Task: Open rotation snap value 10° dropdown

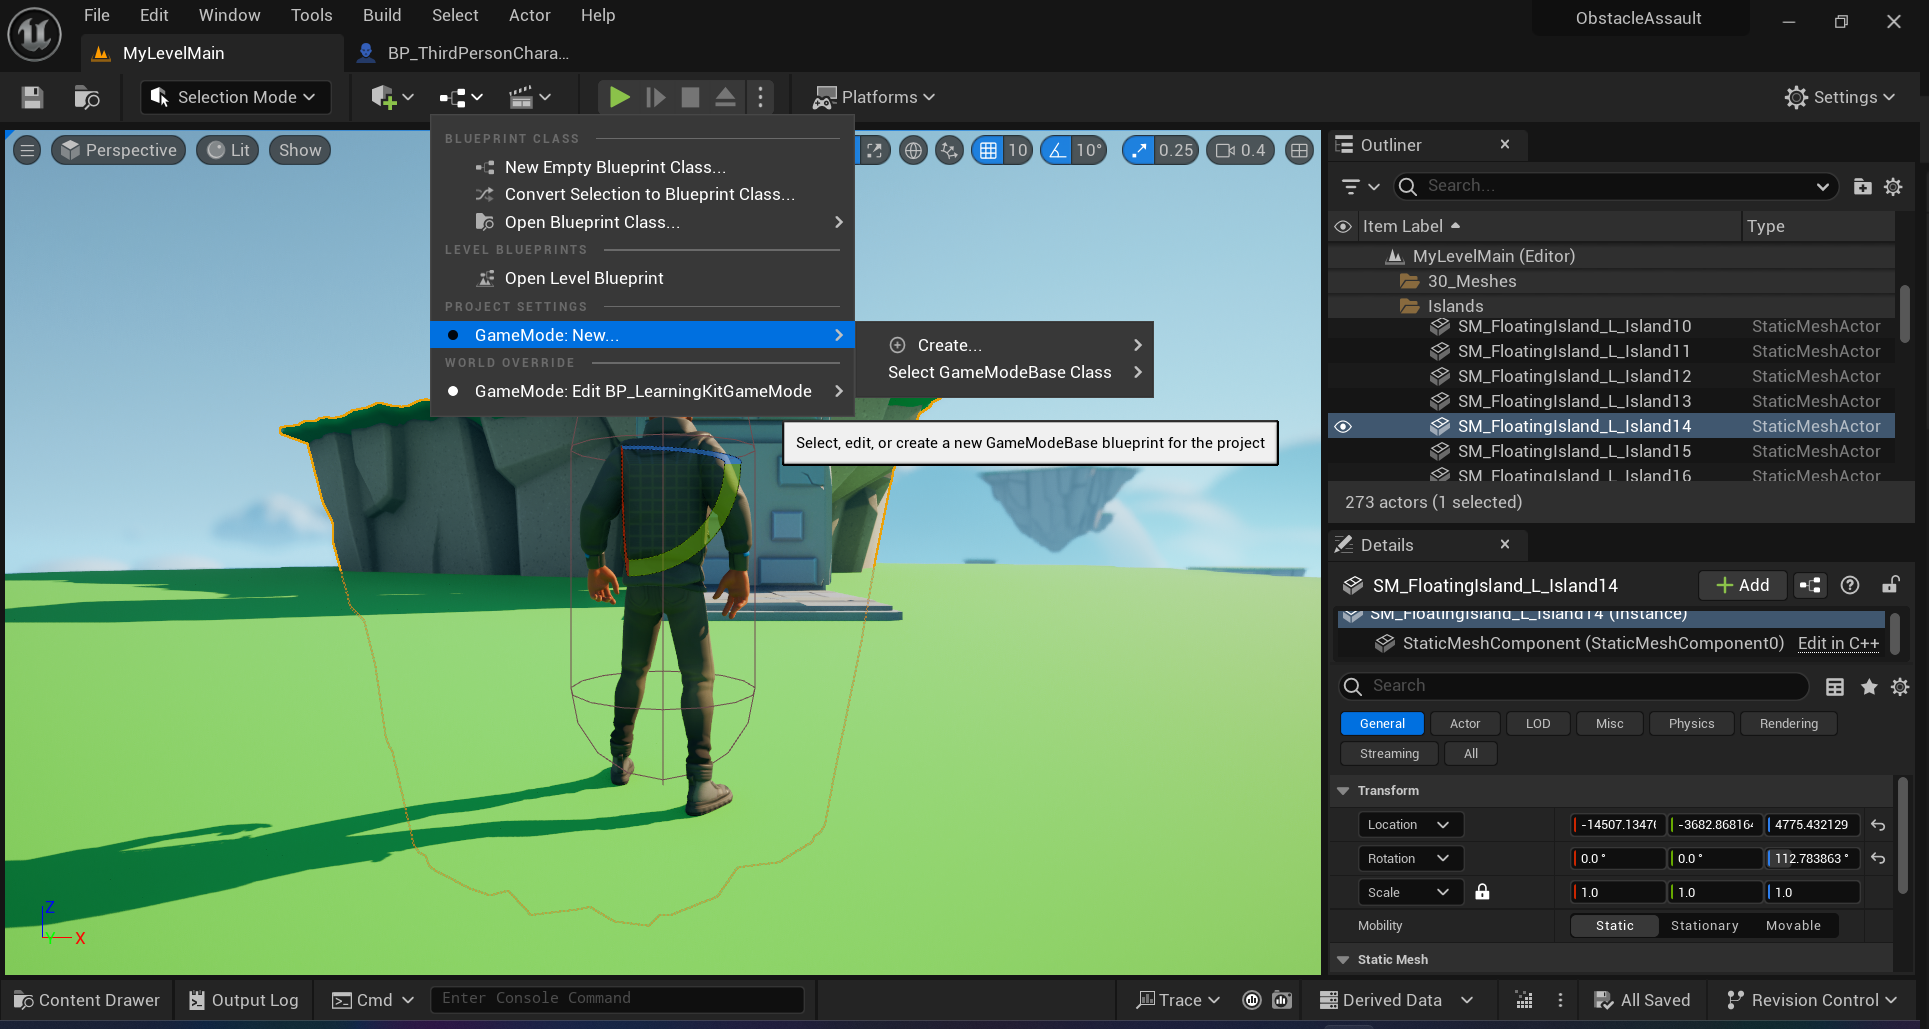Action: pyautogui.click(x=1088, y=150)
